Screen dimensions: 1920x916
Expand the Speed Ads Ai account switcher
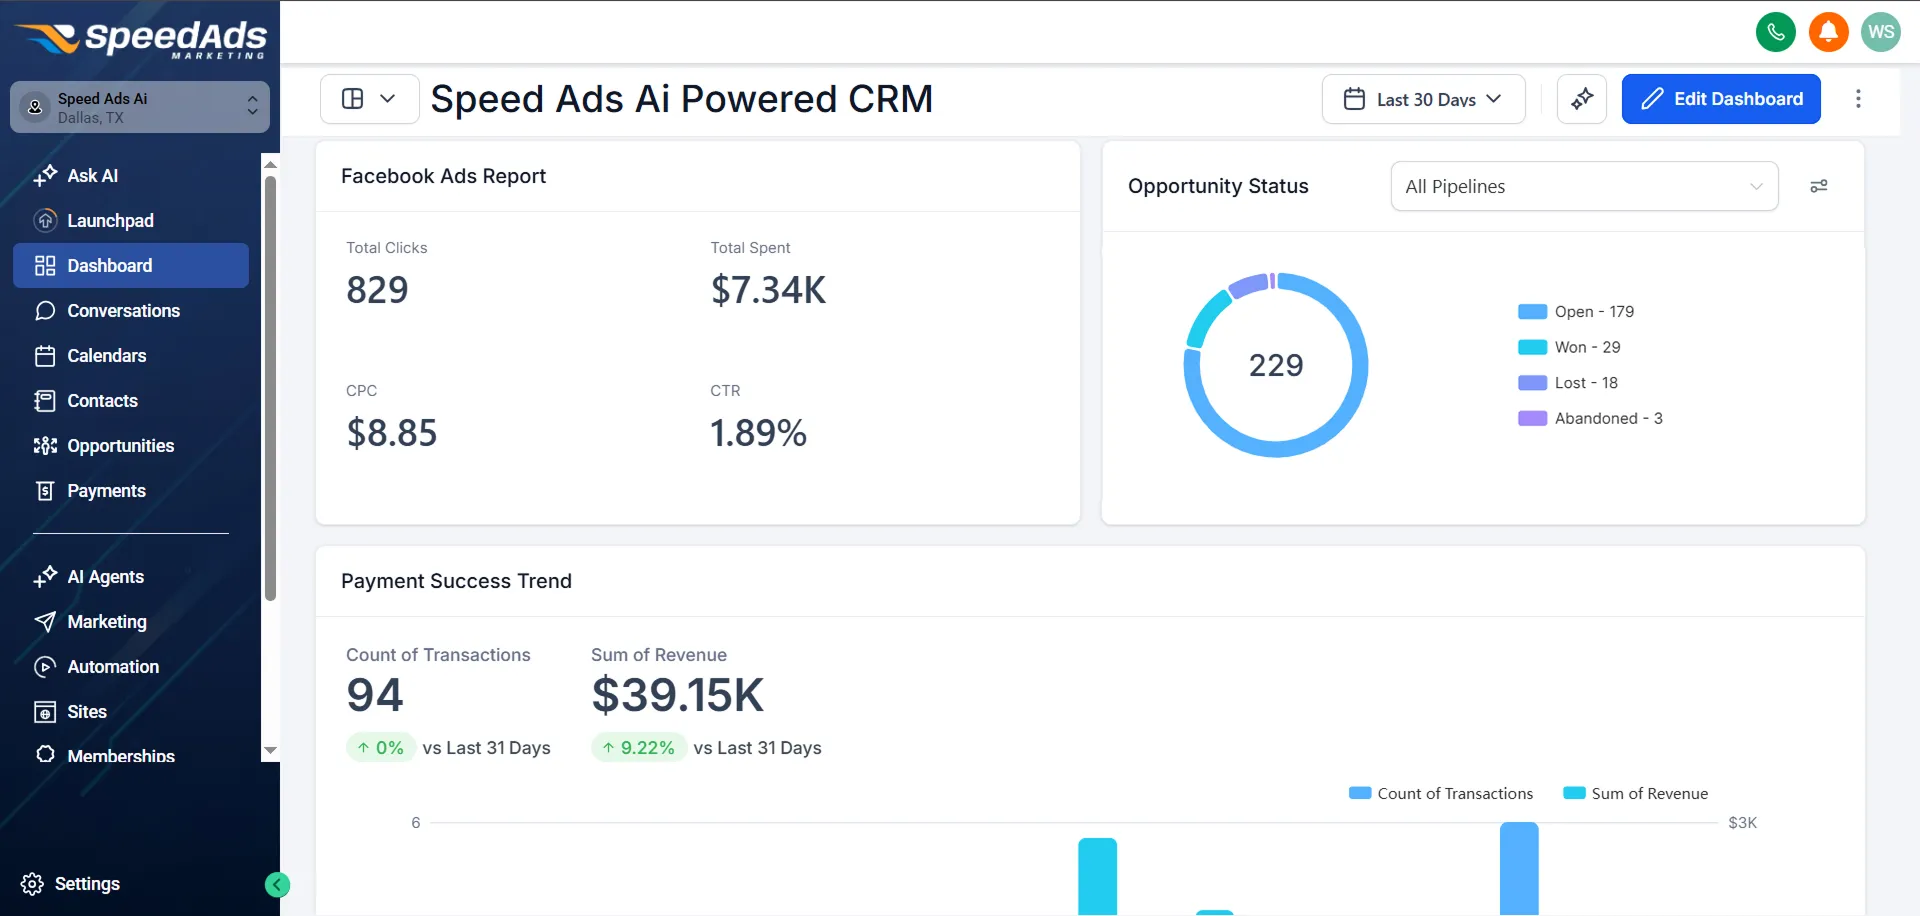point(140,107)
